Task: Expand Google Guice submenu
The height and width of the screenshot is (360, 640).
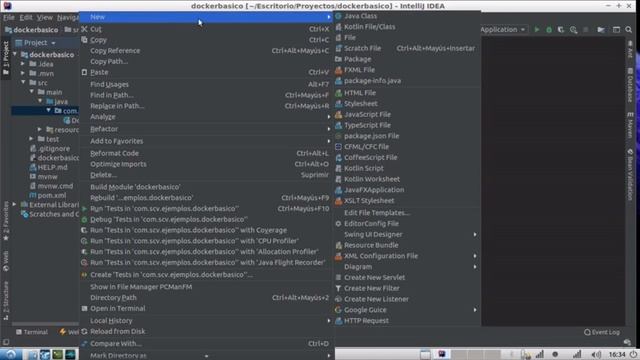Action: (407, 310)
